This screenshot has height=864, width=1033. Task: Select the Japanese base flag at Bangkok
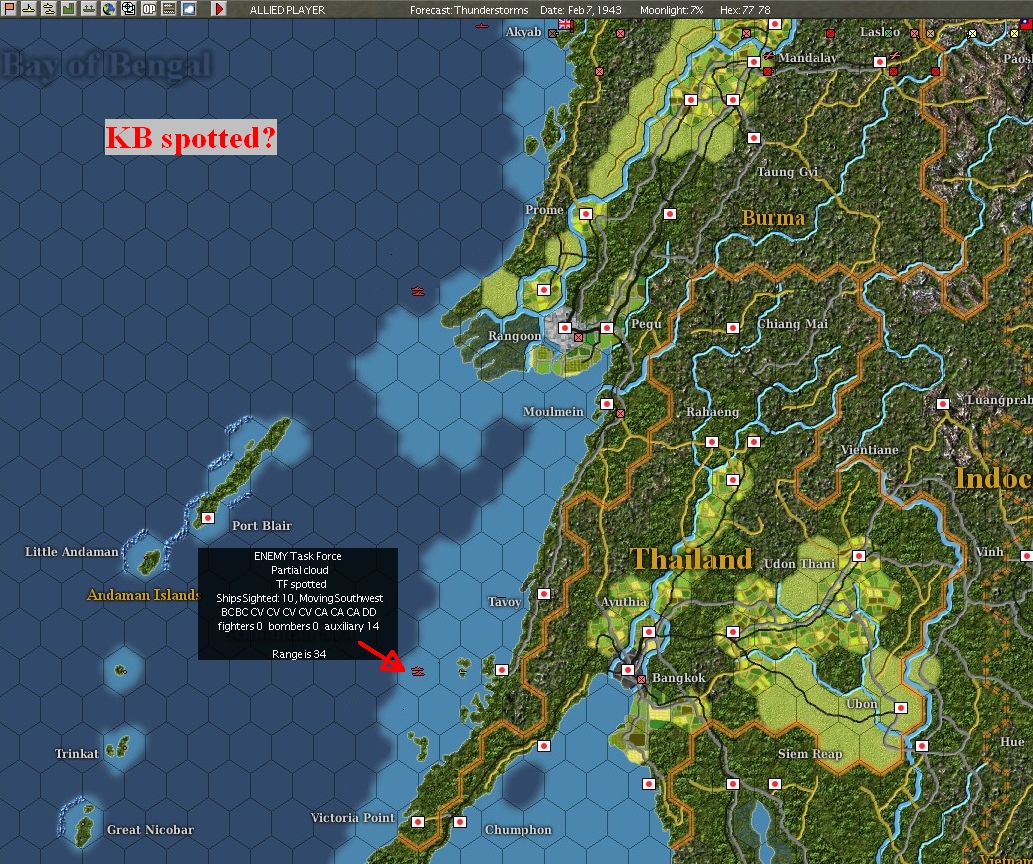tap(628, 670)
